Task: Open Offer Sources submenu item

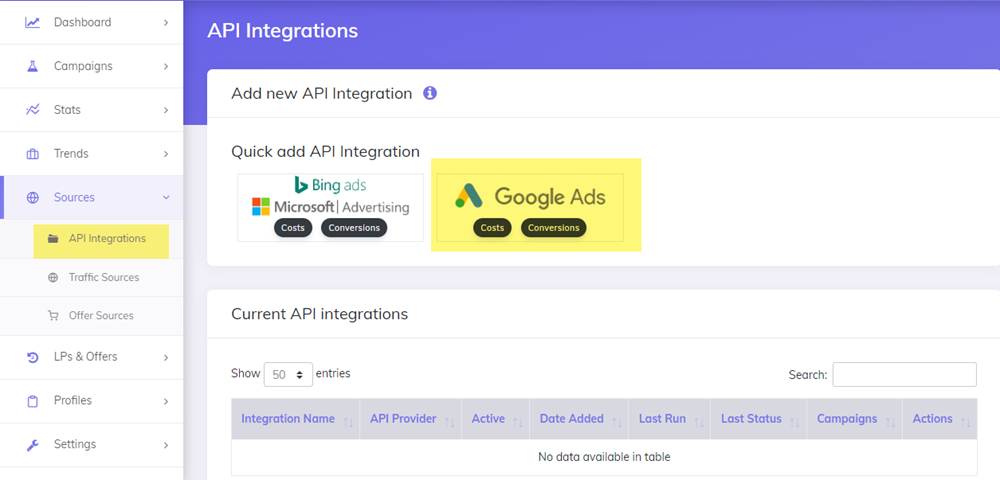Action: [x=92, y=316]
